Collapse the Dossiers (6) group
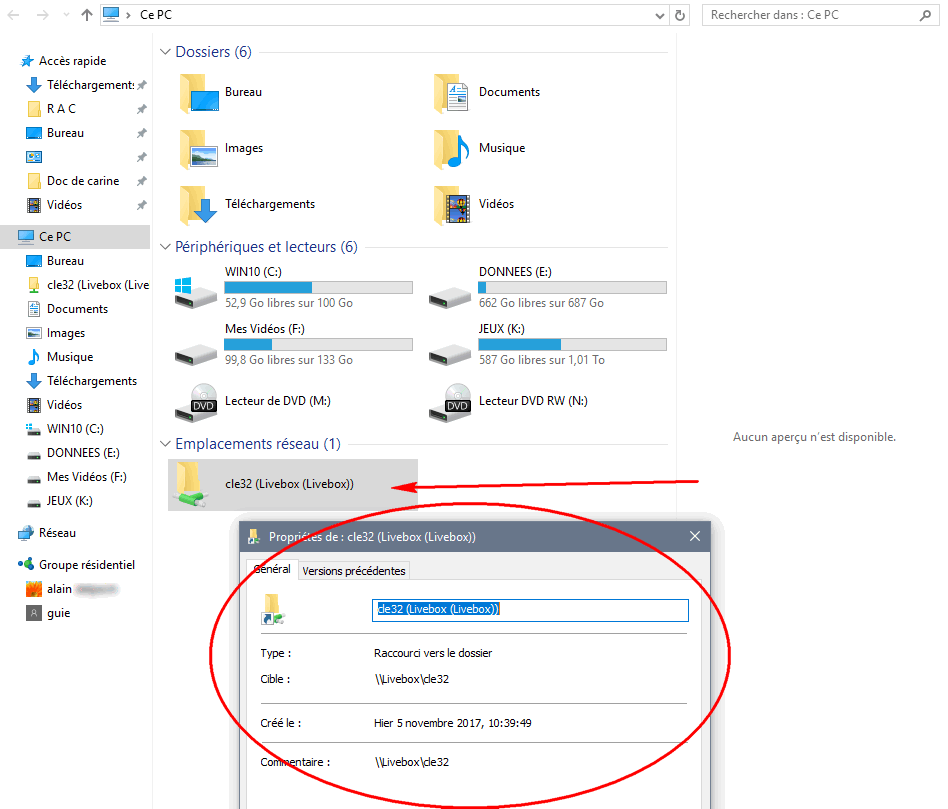Image resolution: width=948 pixels, height=809 pixels. coord(165,52)
